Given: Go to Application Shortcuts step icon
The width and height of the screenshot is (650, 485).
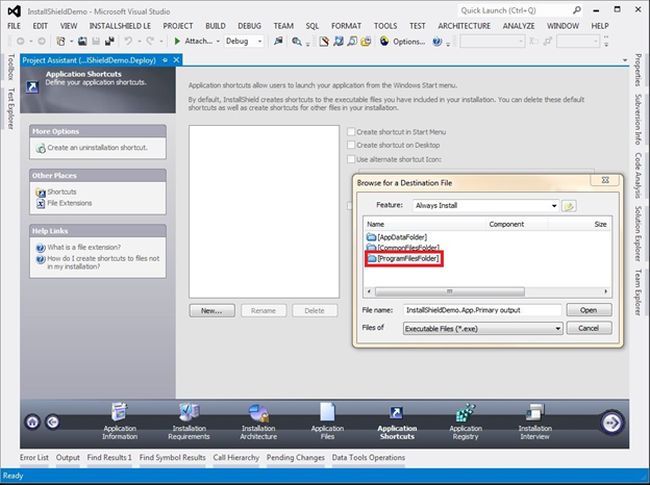Looking at the screenshot, I should tap(396, 412).
